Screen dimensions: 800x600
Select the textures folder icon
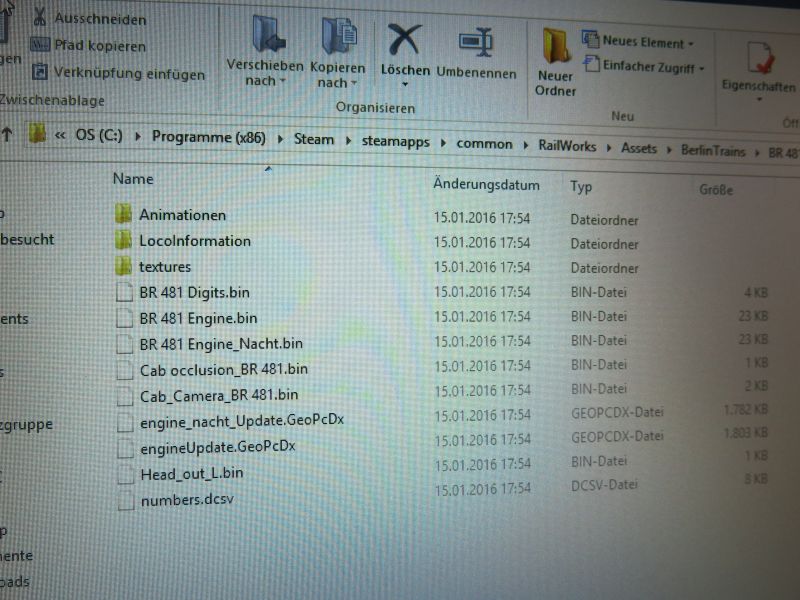(x=123, y=266)
